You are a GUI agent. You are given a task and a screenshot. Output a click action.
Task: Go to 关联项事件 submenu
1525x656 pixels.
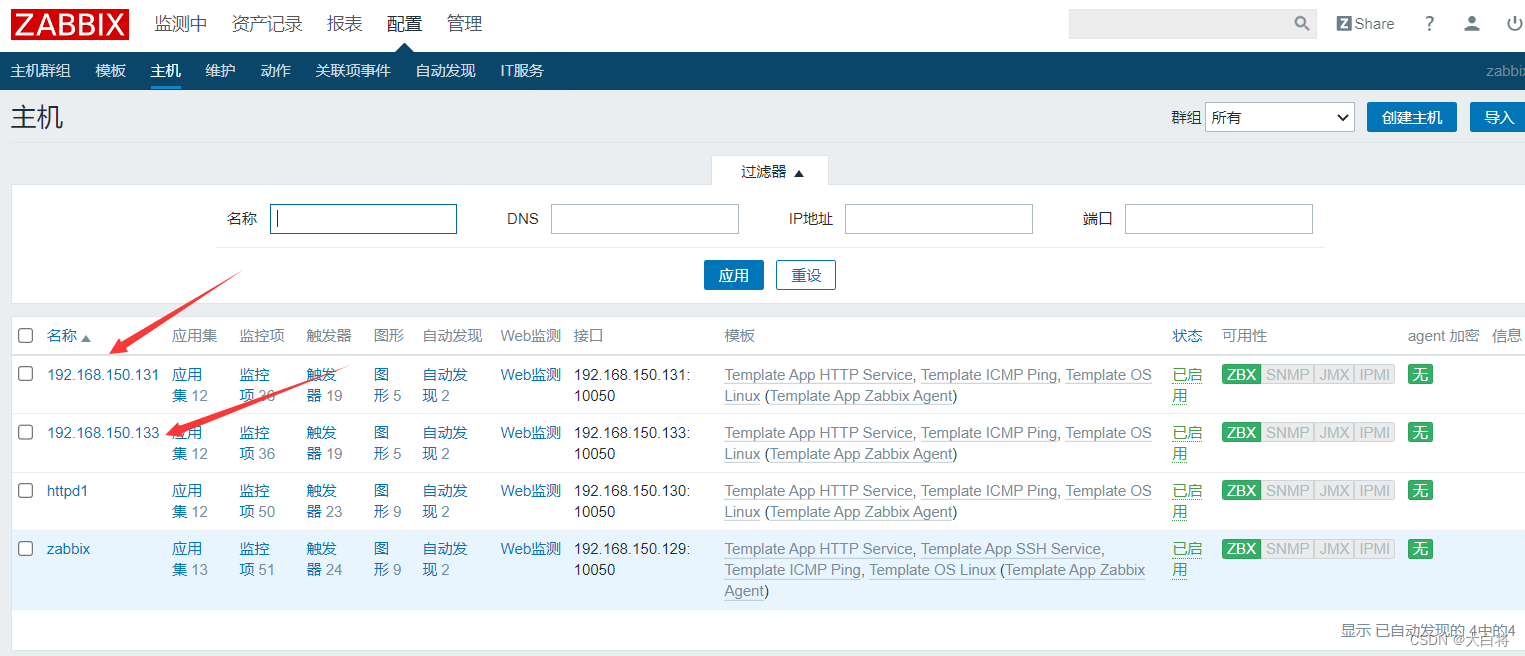[x=353, y=71]
